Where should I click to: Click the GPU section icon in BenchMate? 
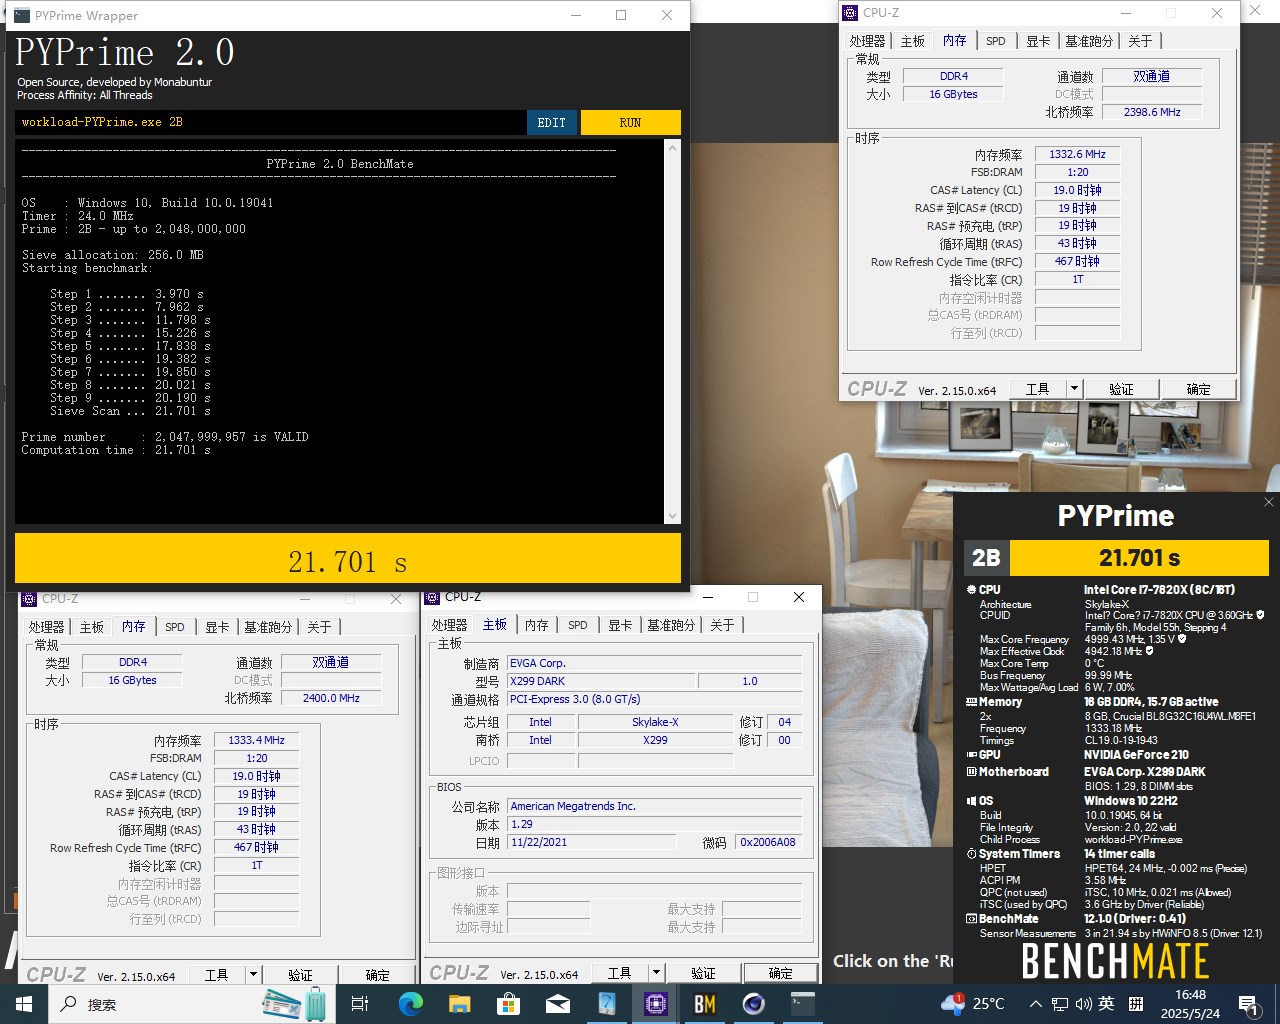971,755
